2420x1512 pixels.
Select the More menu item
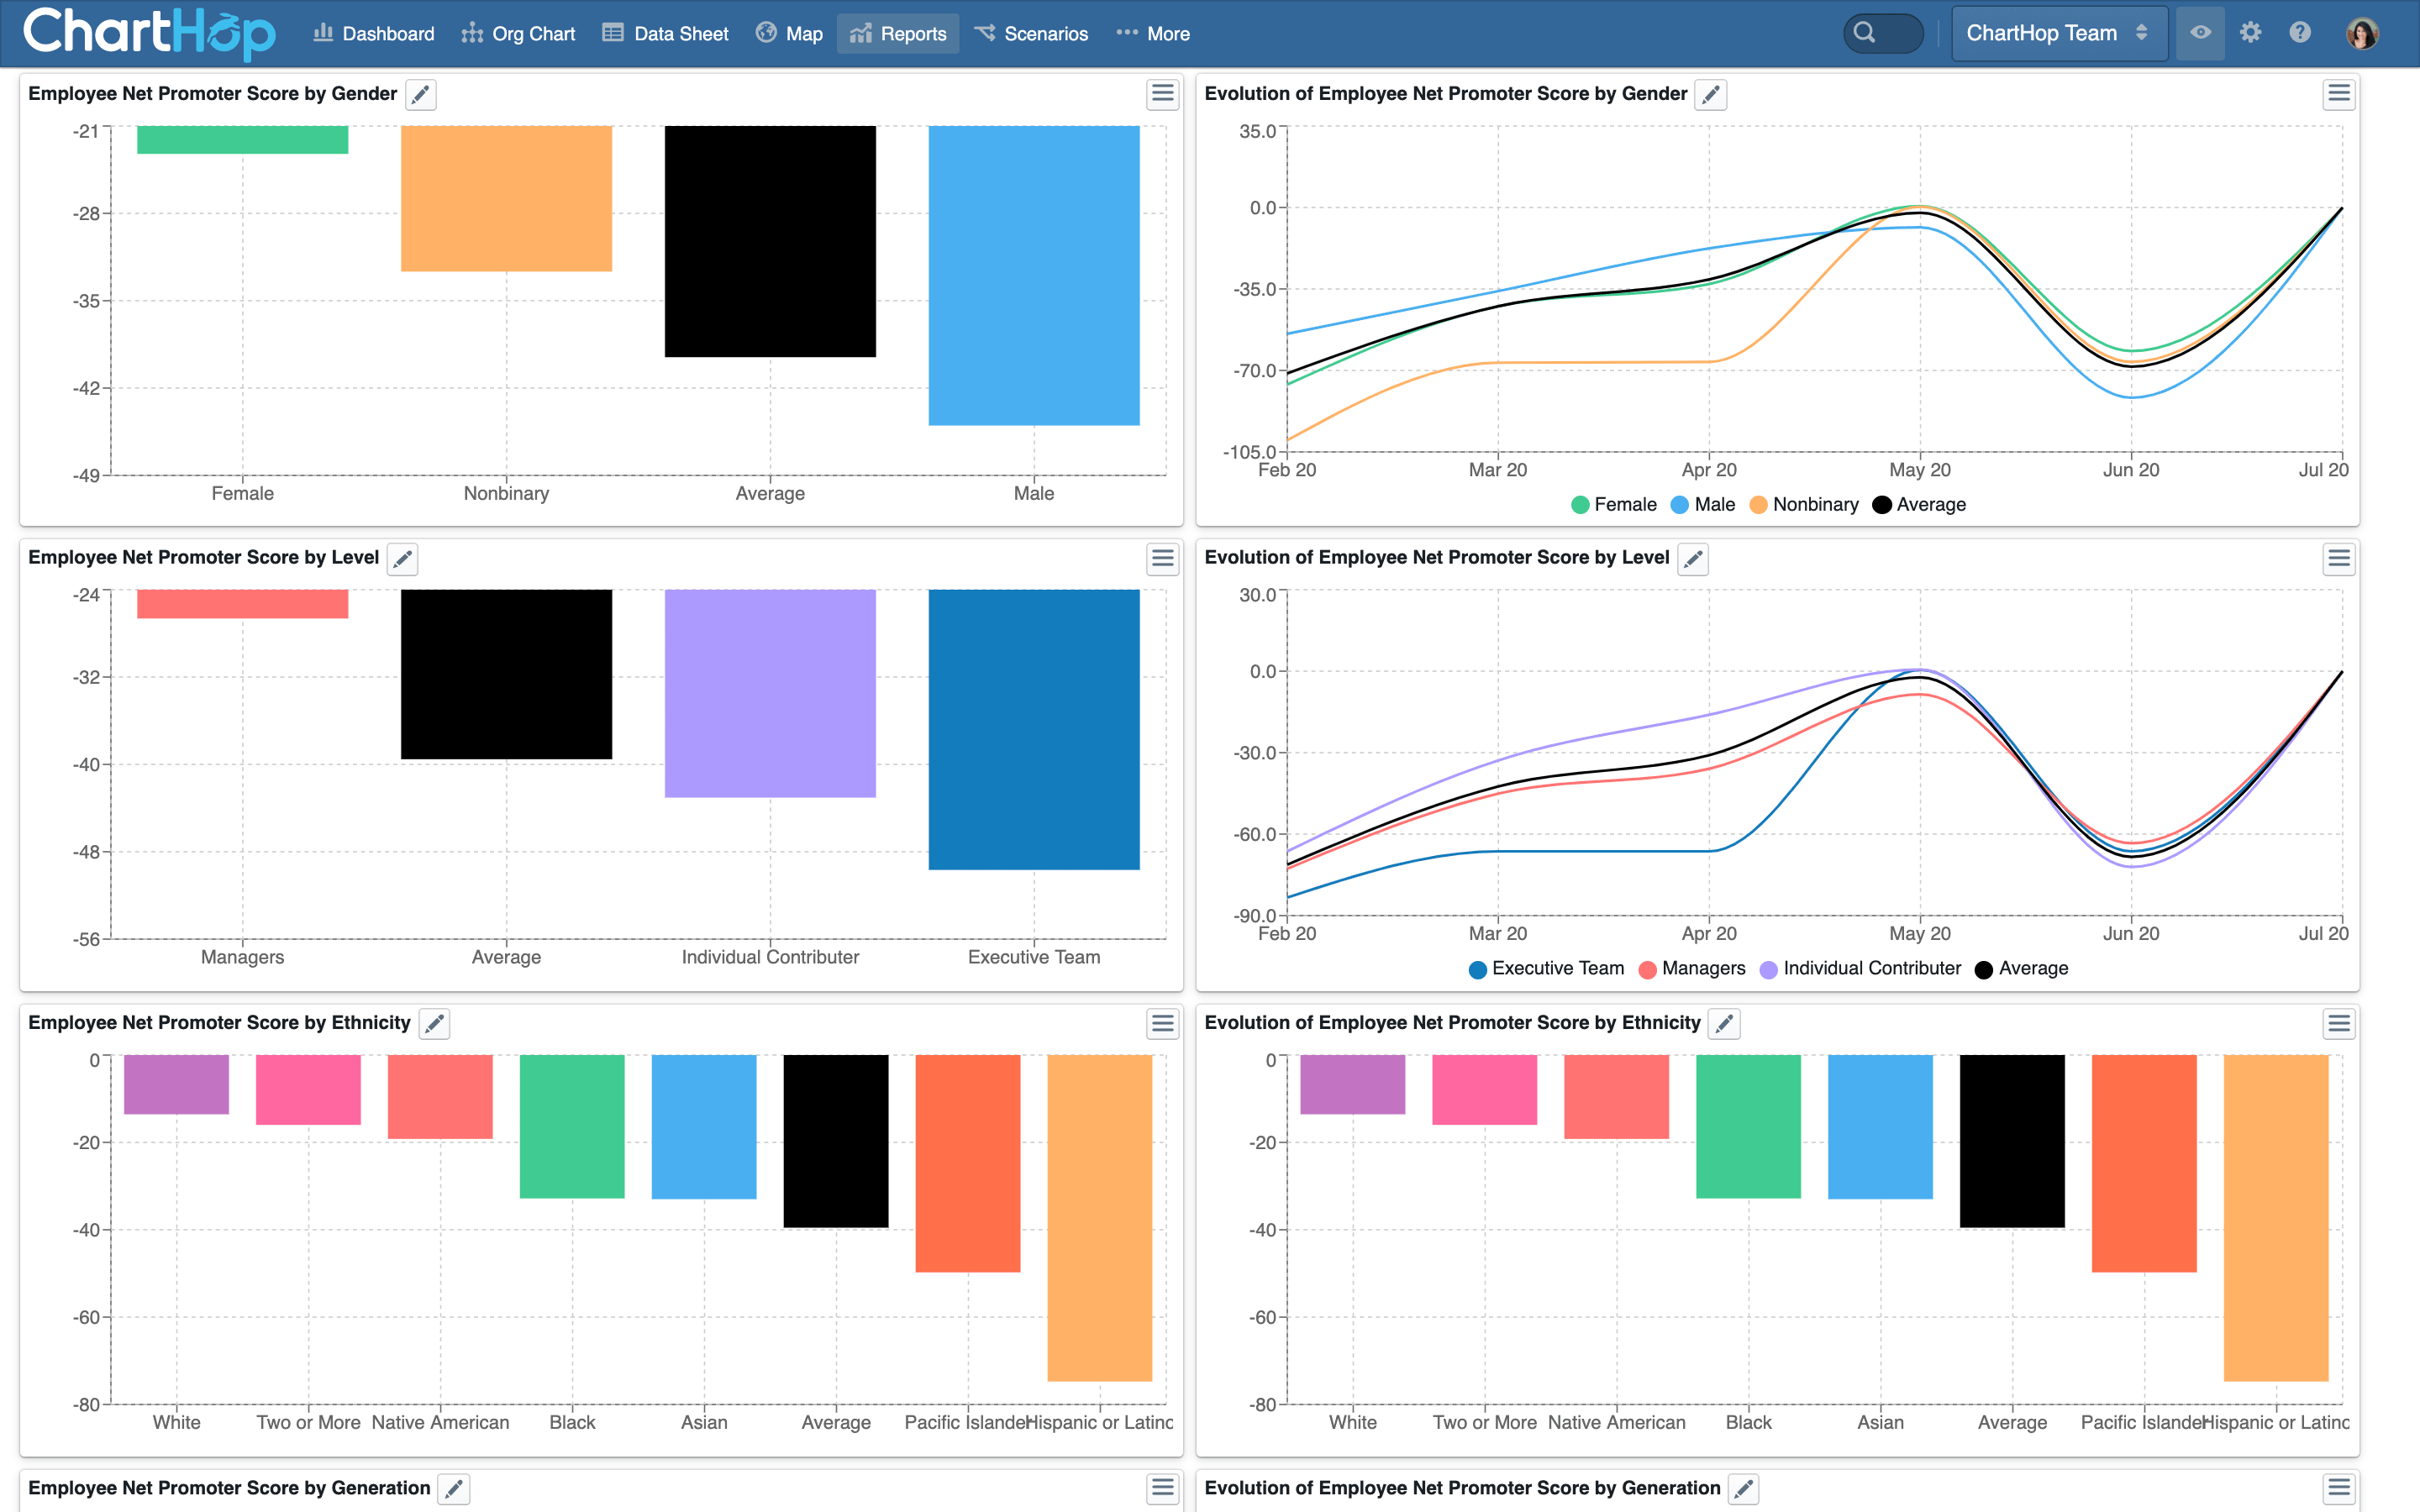coord(1168,33)
